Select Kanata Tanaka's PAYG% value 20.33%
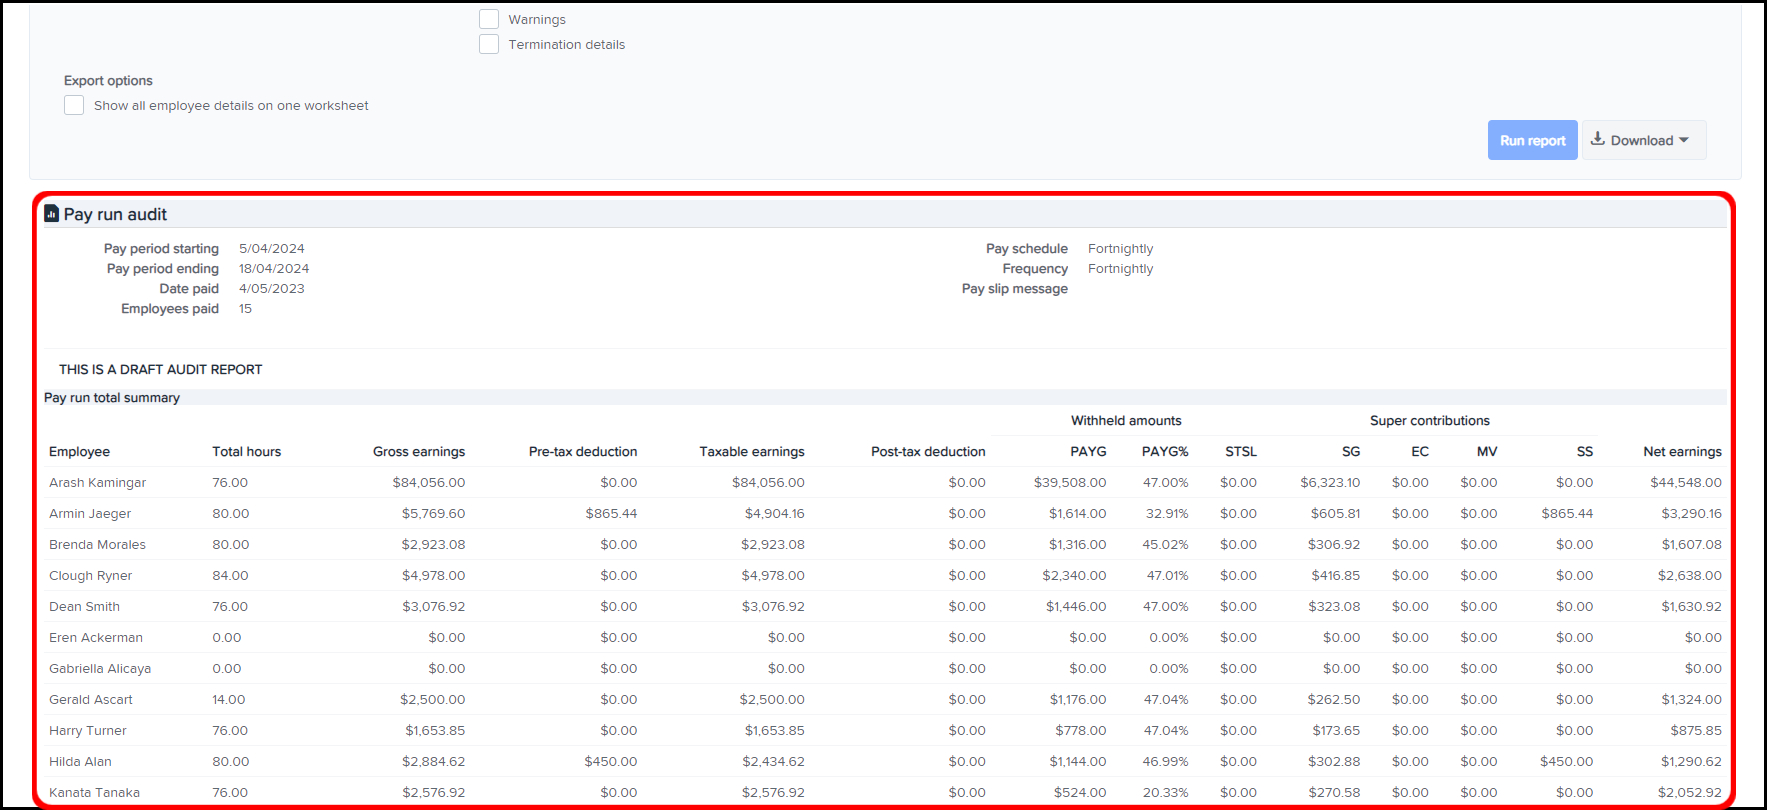 click(1166, 793)
